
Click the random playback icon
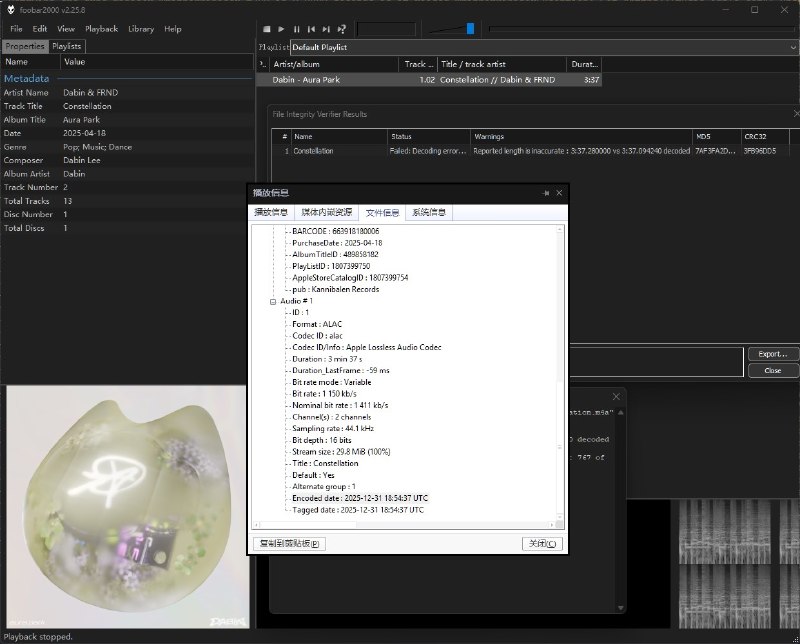342,29
